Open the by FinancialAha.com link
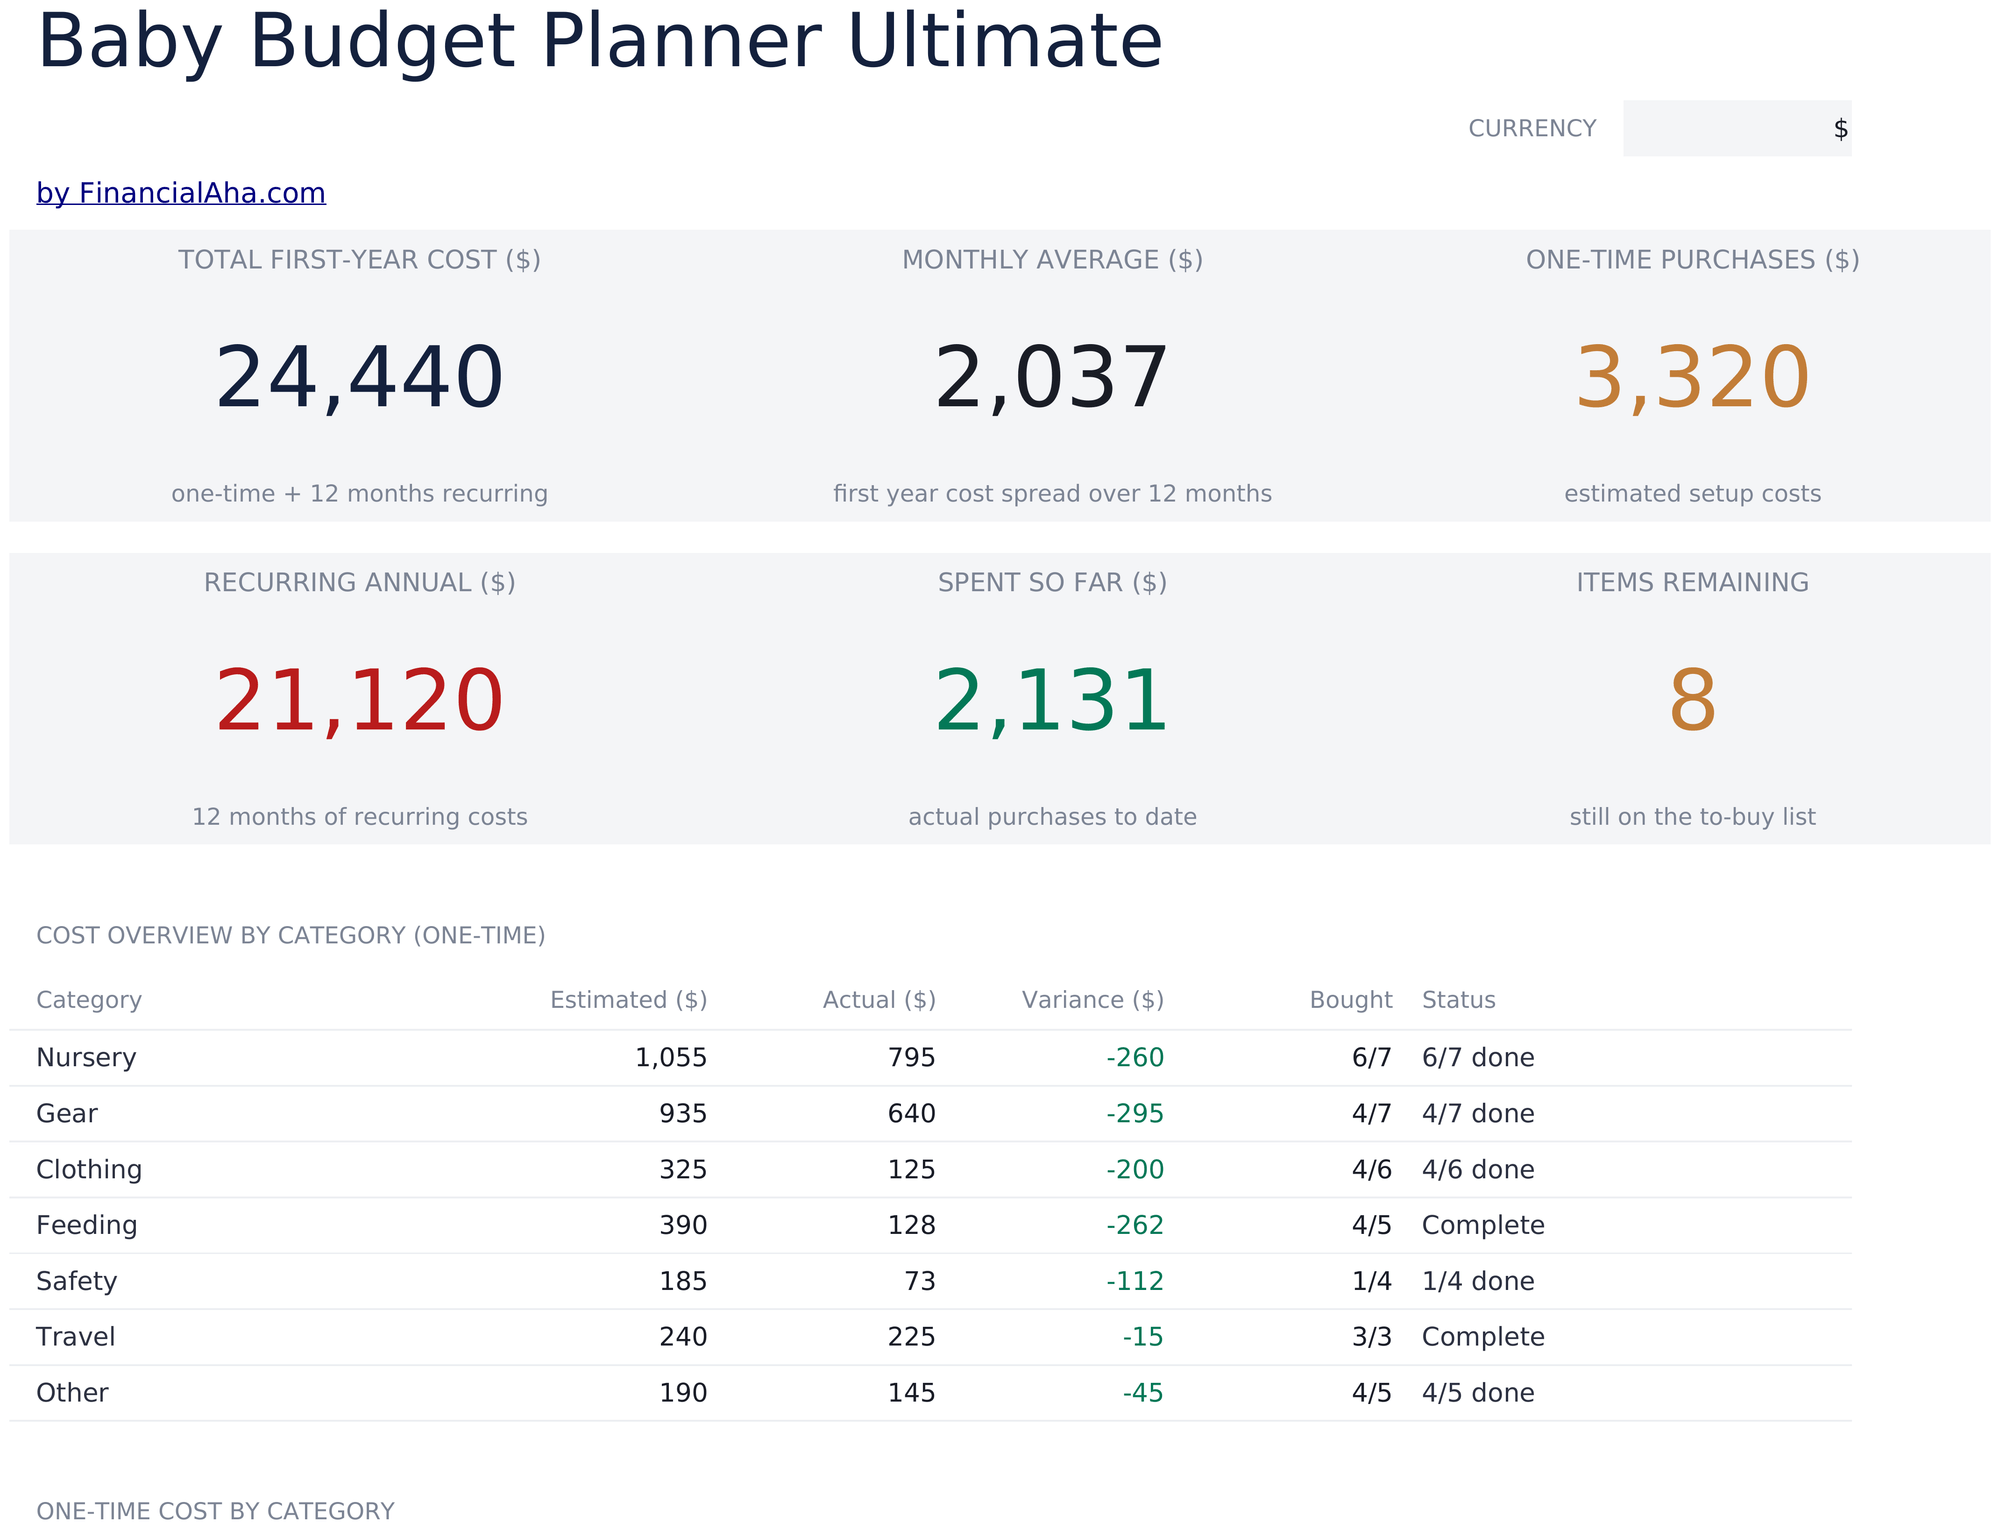 (181, 193)
